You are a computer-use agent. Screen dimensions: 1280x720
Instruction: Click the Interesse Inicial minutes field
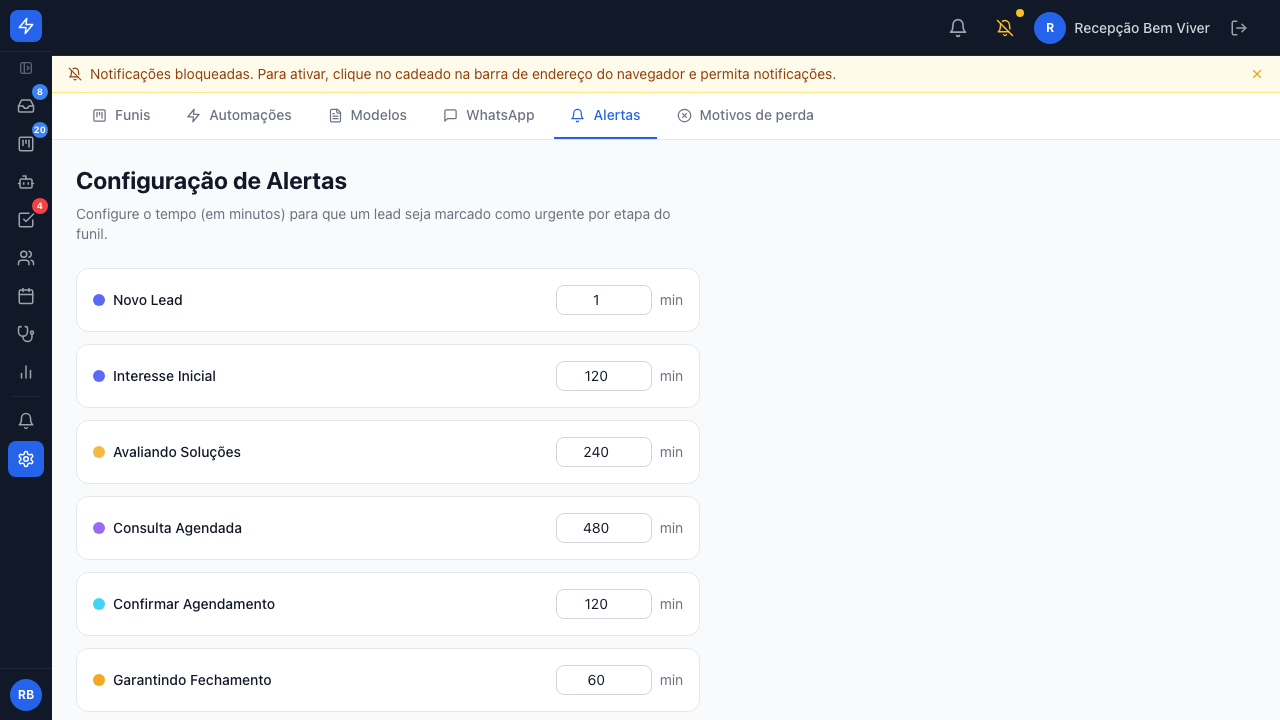(604, 376)
